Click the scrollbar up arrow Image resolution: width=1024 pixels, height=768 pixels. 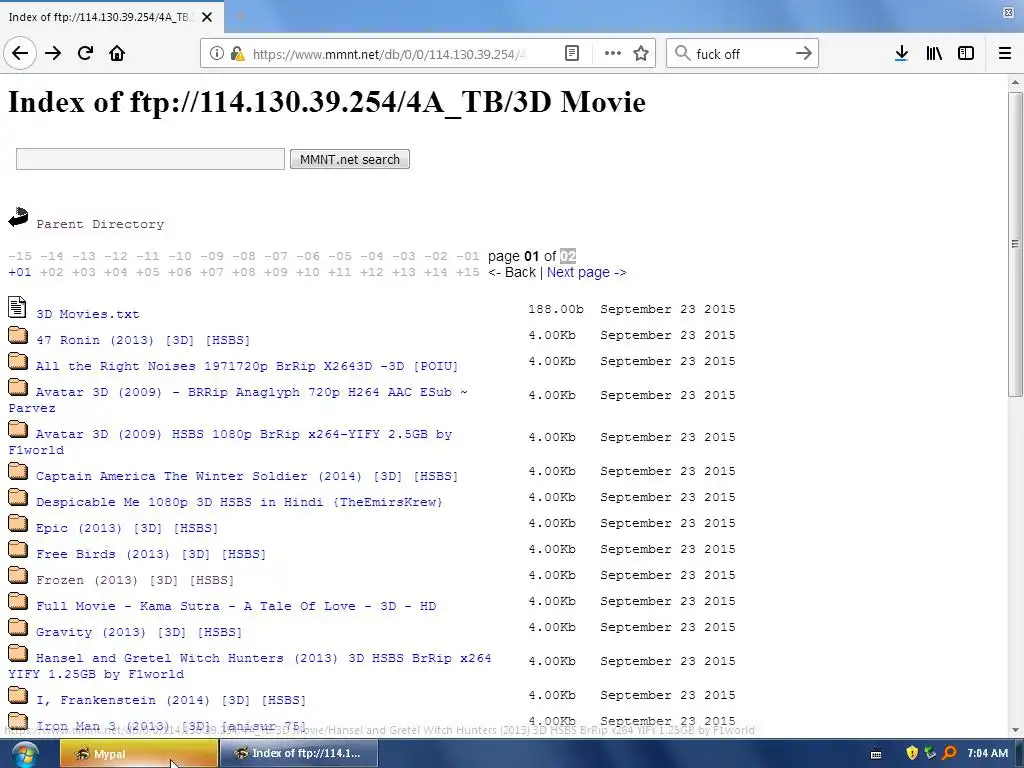coord(1015,82)
